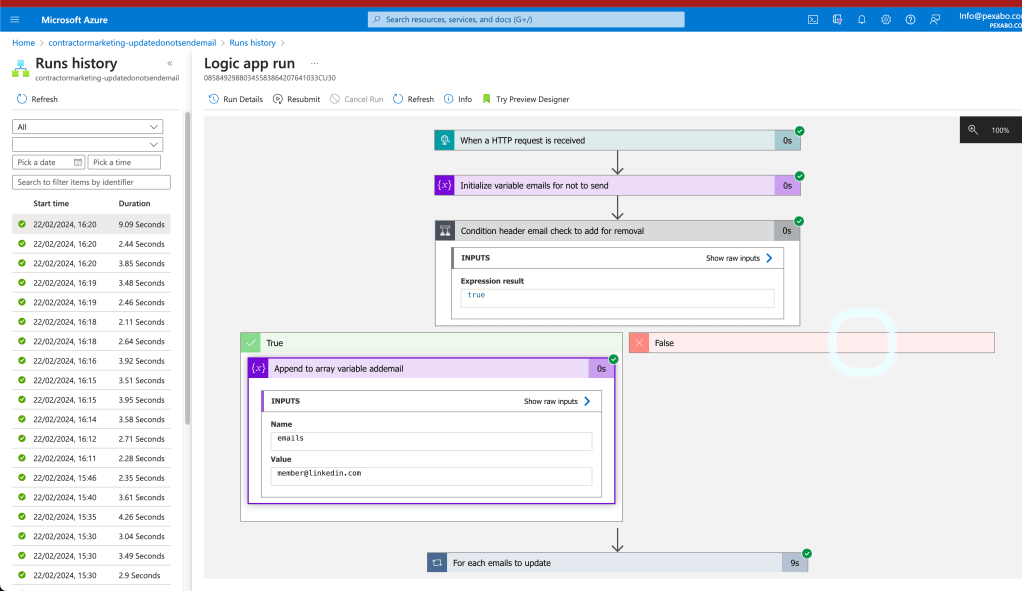Open the notifications bell
The width and height of the screenshot is (1022, 591).
point(862,20)
